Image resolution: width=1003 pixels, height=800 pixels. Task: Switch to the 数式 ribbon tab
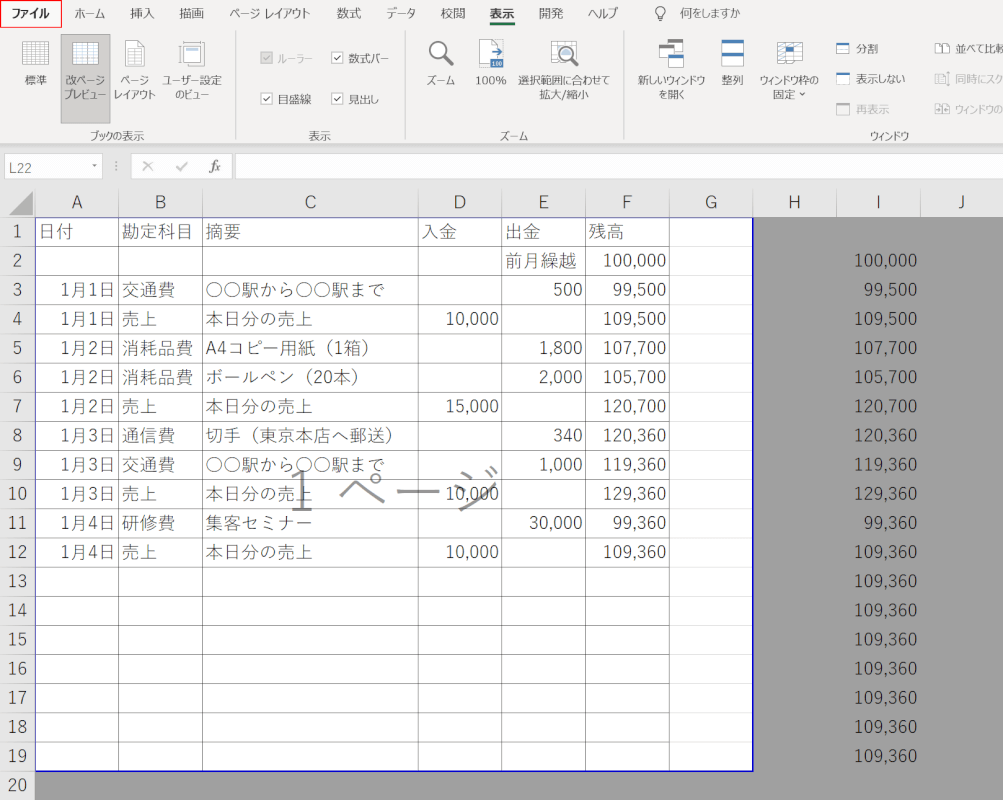pos(349,14)
